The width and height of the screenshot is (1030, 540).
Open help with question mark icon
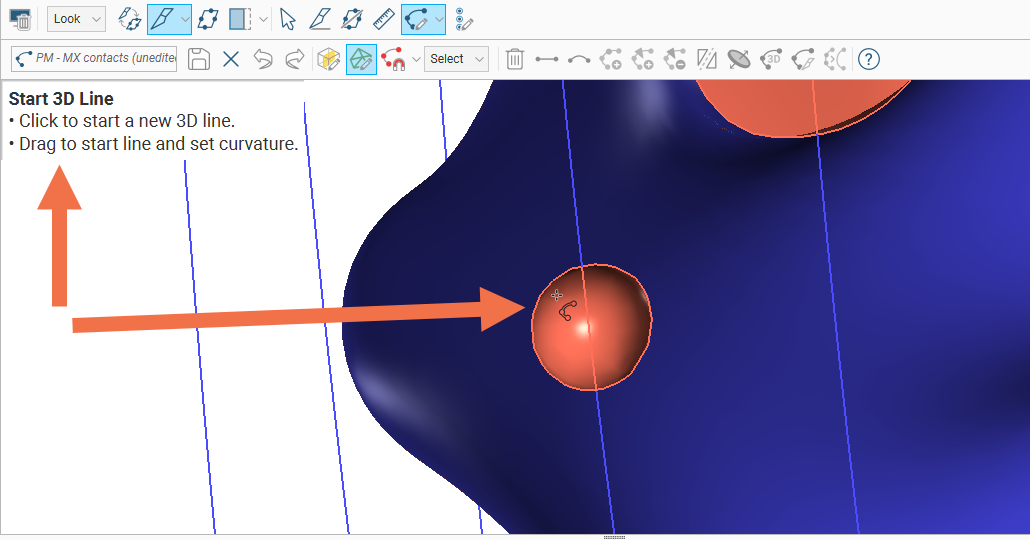coord(869,59)
